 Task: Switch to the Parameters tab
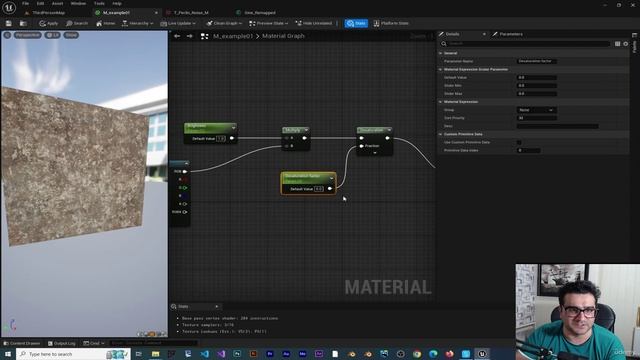click(511, 34)
